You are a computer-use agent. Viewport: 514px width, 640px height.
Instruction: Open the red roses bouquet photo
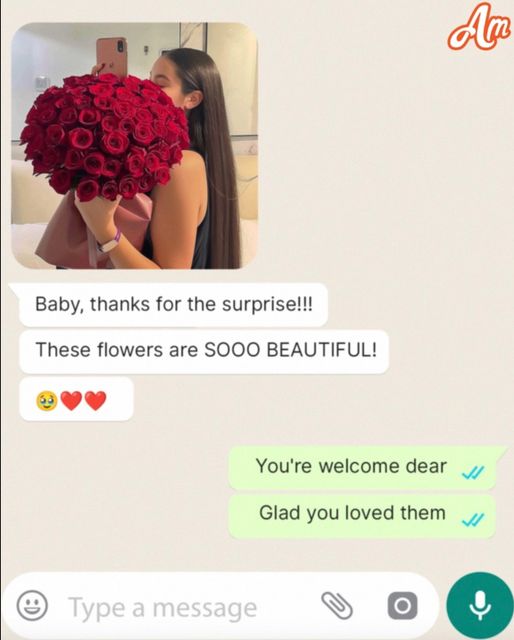tap(134, 146)
